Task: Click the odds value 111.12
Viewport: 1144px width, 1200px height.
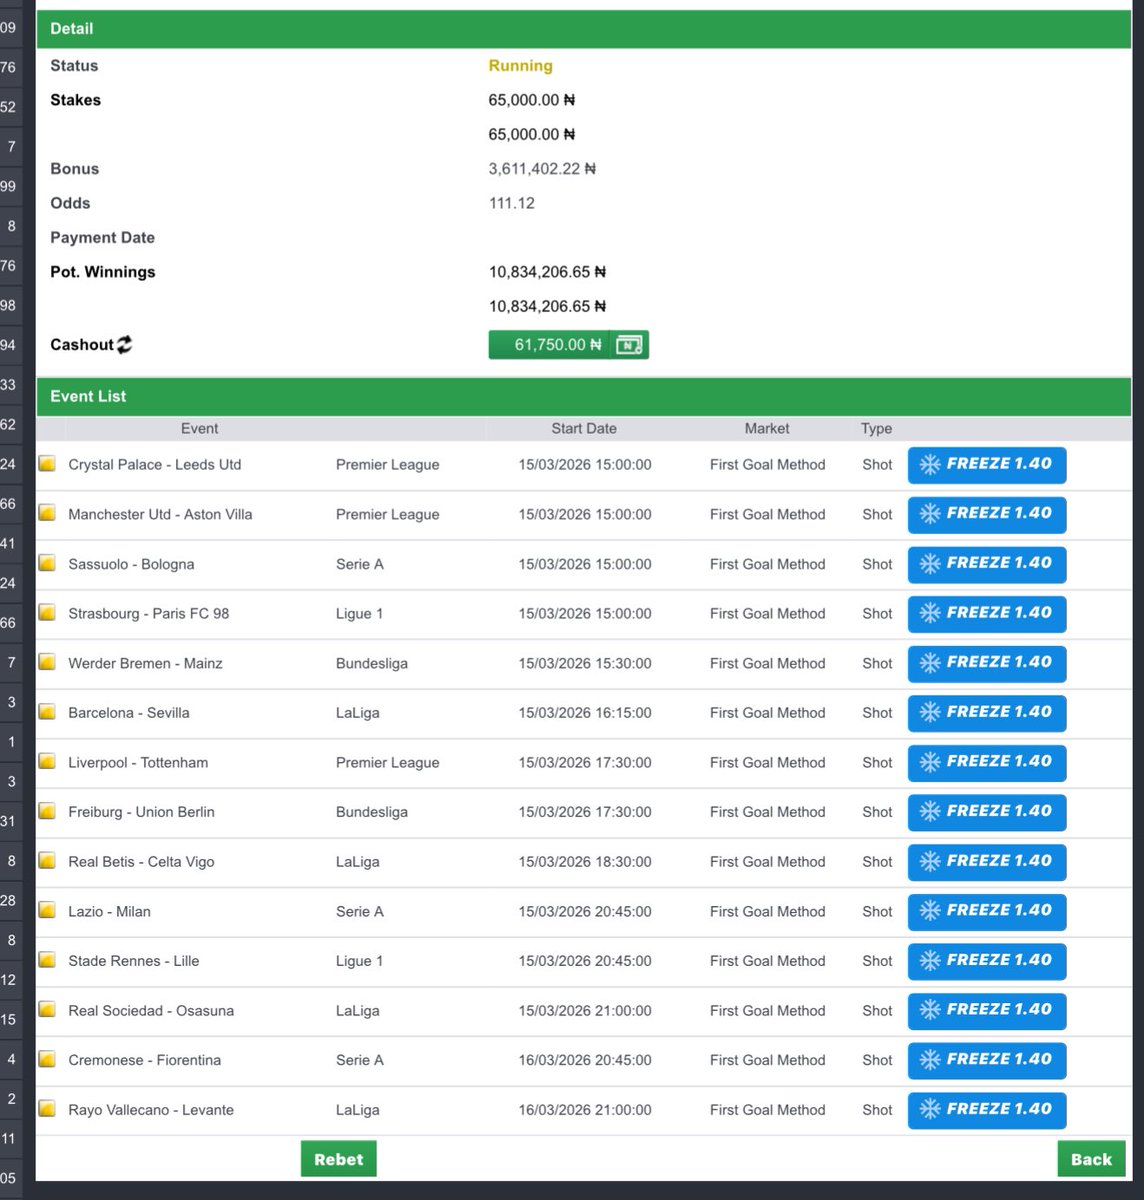Action: tap(511, 203)
